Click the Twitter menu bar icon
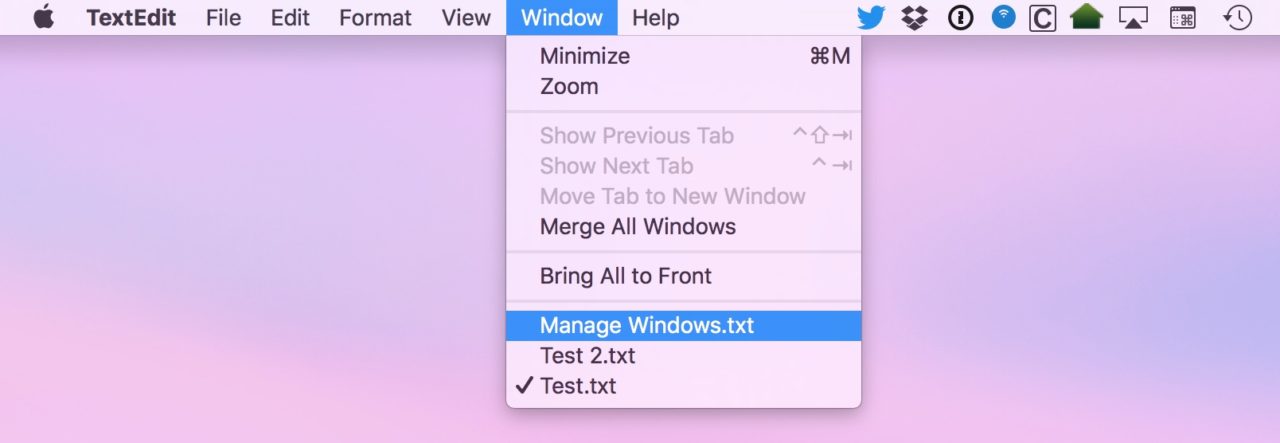The height and width of the screenshot is (443, 1280). (x=871, y=17)
